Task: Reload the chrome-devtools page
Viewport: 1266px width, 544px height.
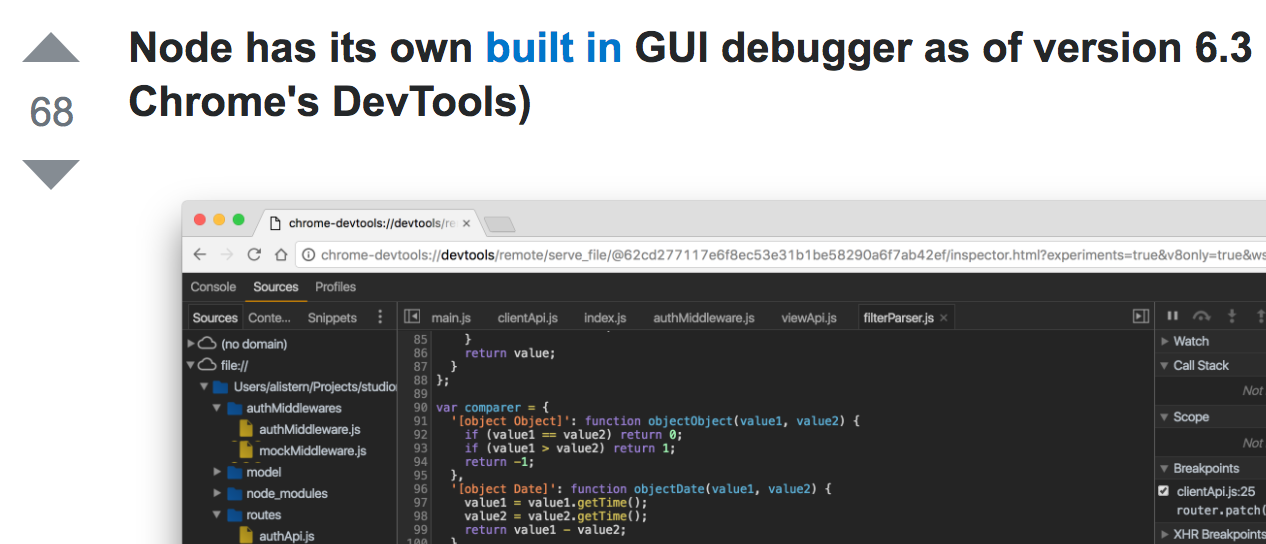Action: click(254, 255)
